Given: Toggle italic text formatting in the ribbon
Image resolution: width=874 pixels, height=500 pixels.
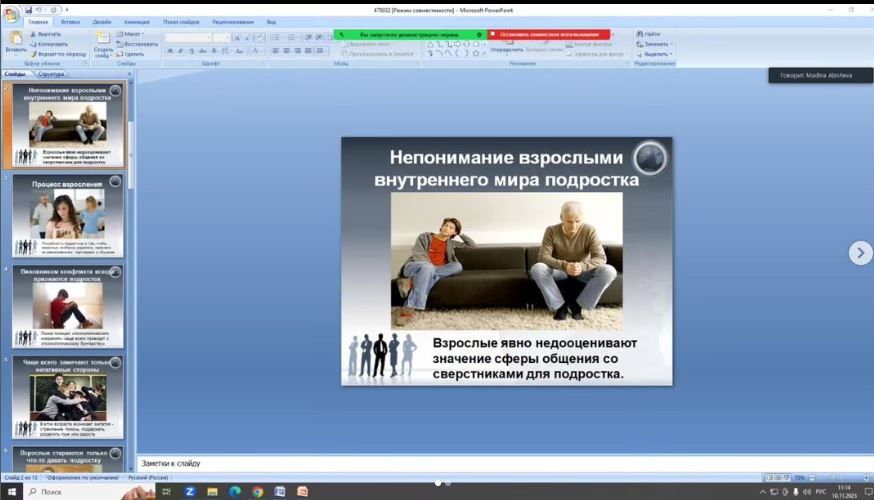Looking at the screenshot, I should [179, 50].
